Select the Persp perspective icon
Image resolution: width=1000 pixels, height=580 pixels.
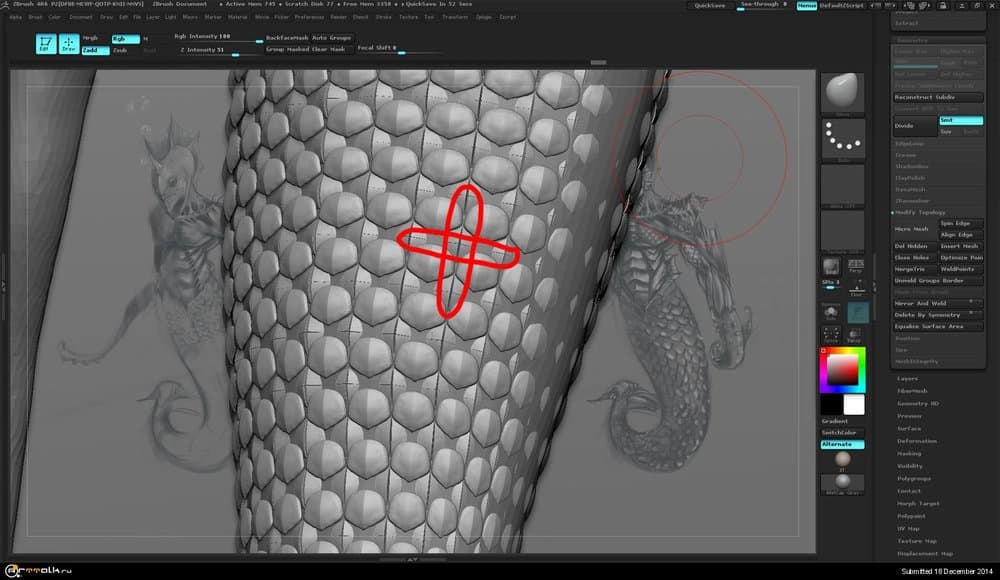[x=856, y=266]
